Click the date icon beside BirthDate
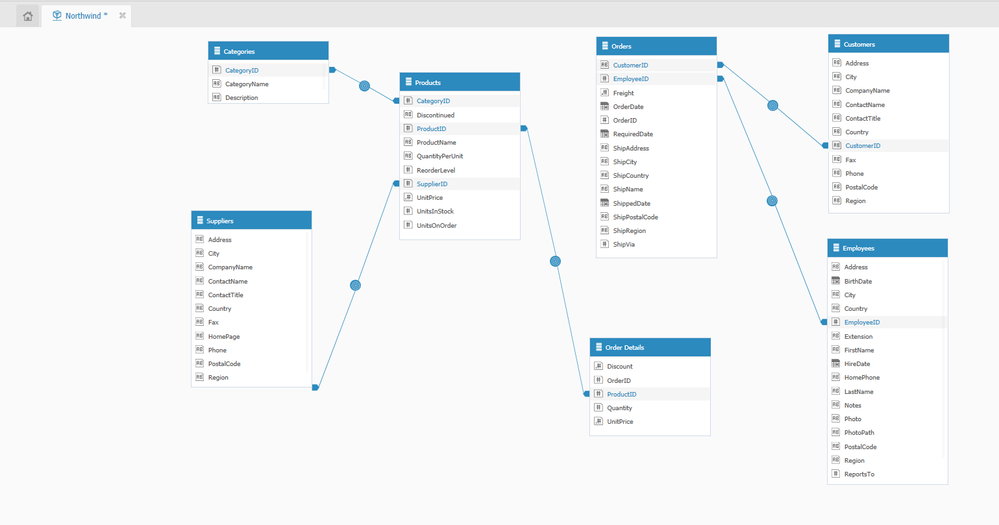Image resolution: width=999 pixels, height=525 pixels. point(836,281)
